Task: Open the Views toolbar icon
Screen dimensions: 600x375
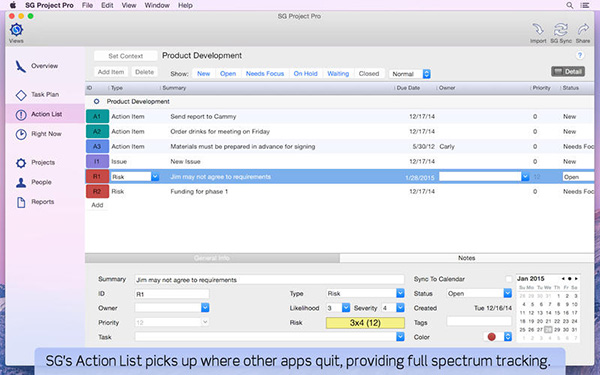Action: [16, 30]
